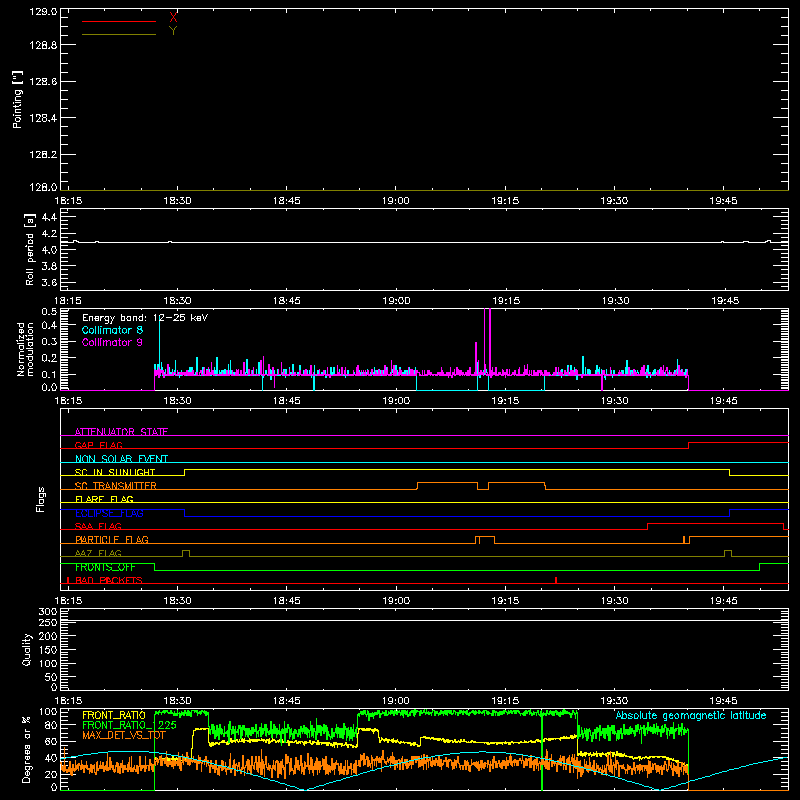Click the 18:30 time label under Quality panel
800x800 pixels.
177,701
